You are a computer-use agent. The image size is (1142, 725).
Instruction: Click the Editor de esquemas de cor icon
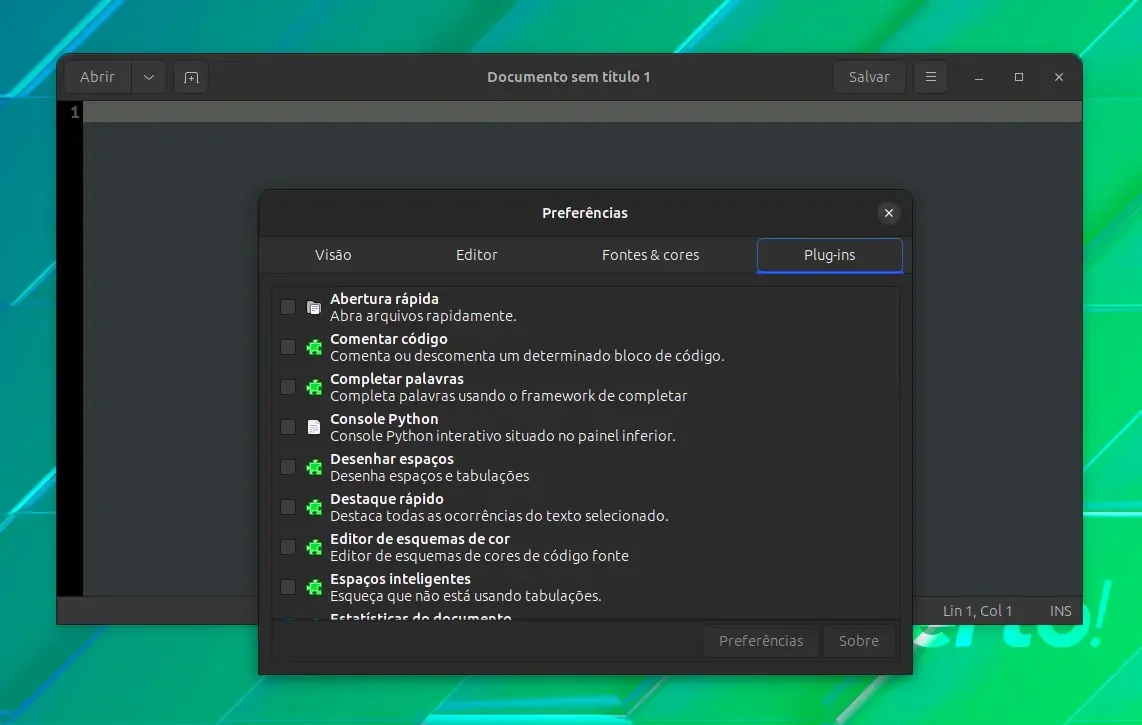click(314, 547)
